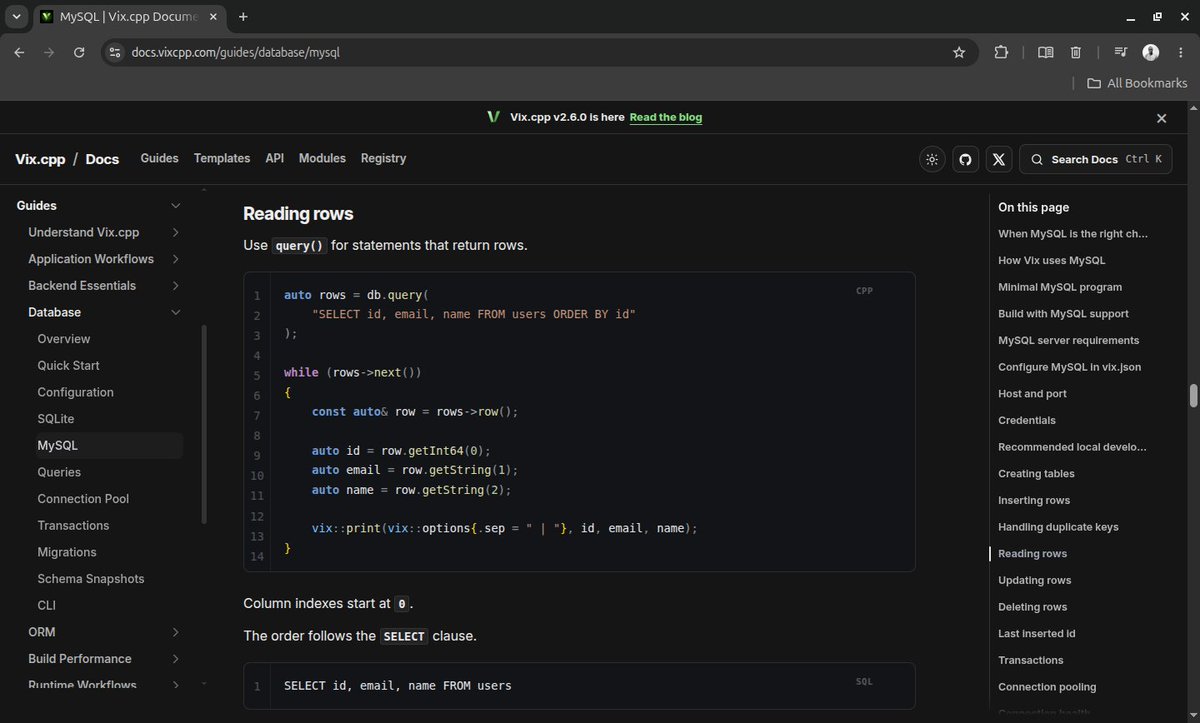Expand the Build Performance chevron
The height and width of the screenshot is (723, 1200).
176,659
